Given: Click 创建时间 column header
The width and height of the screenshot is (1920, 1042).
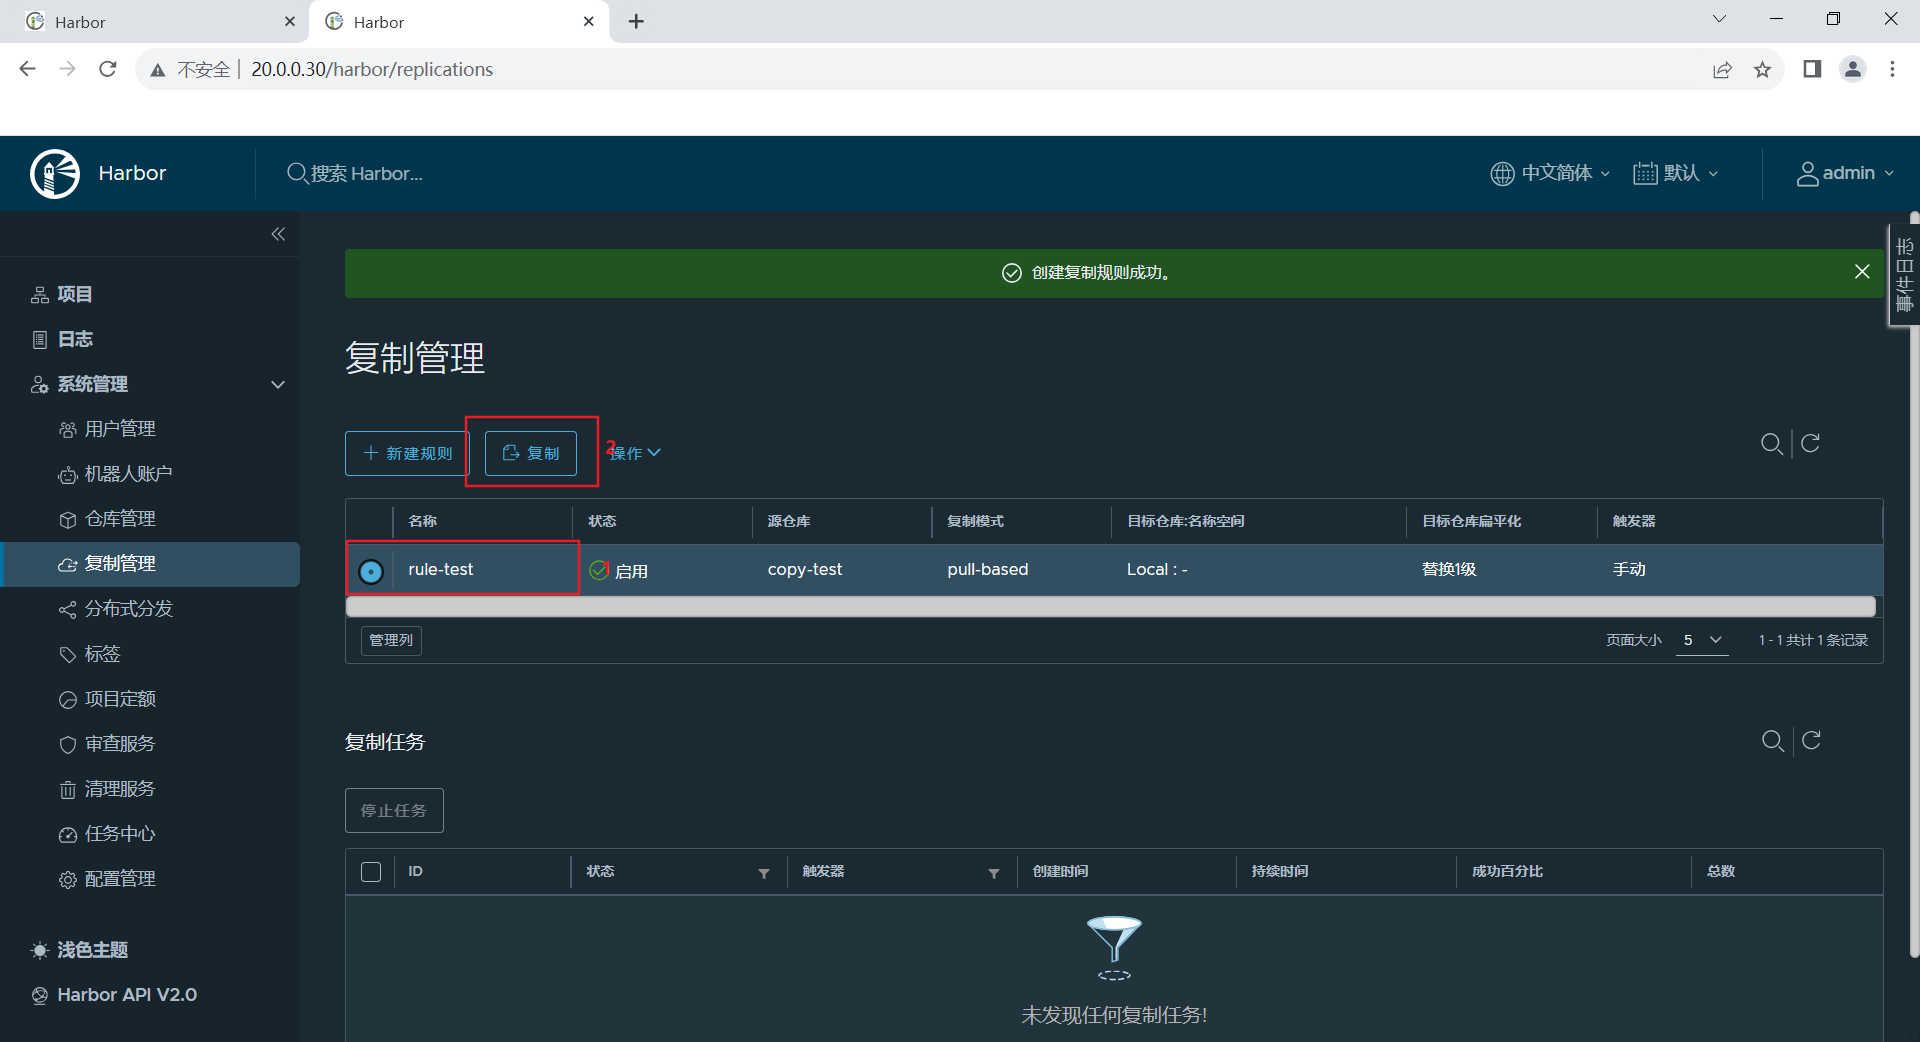Looking at the screenshot, I should coord(1060,871).
